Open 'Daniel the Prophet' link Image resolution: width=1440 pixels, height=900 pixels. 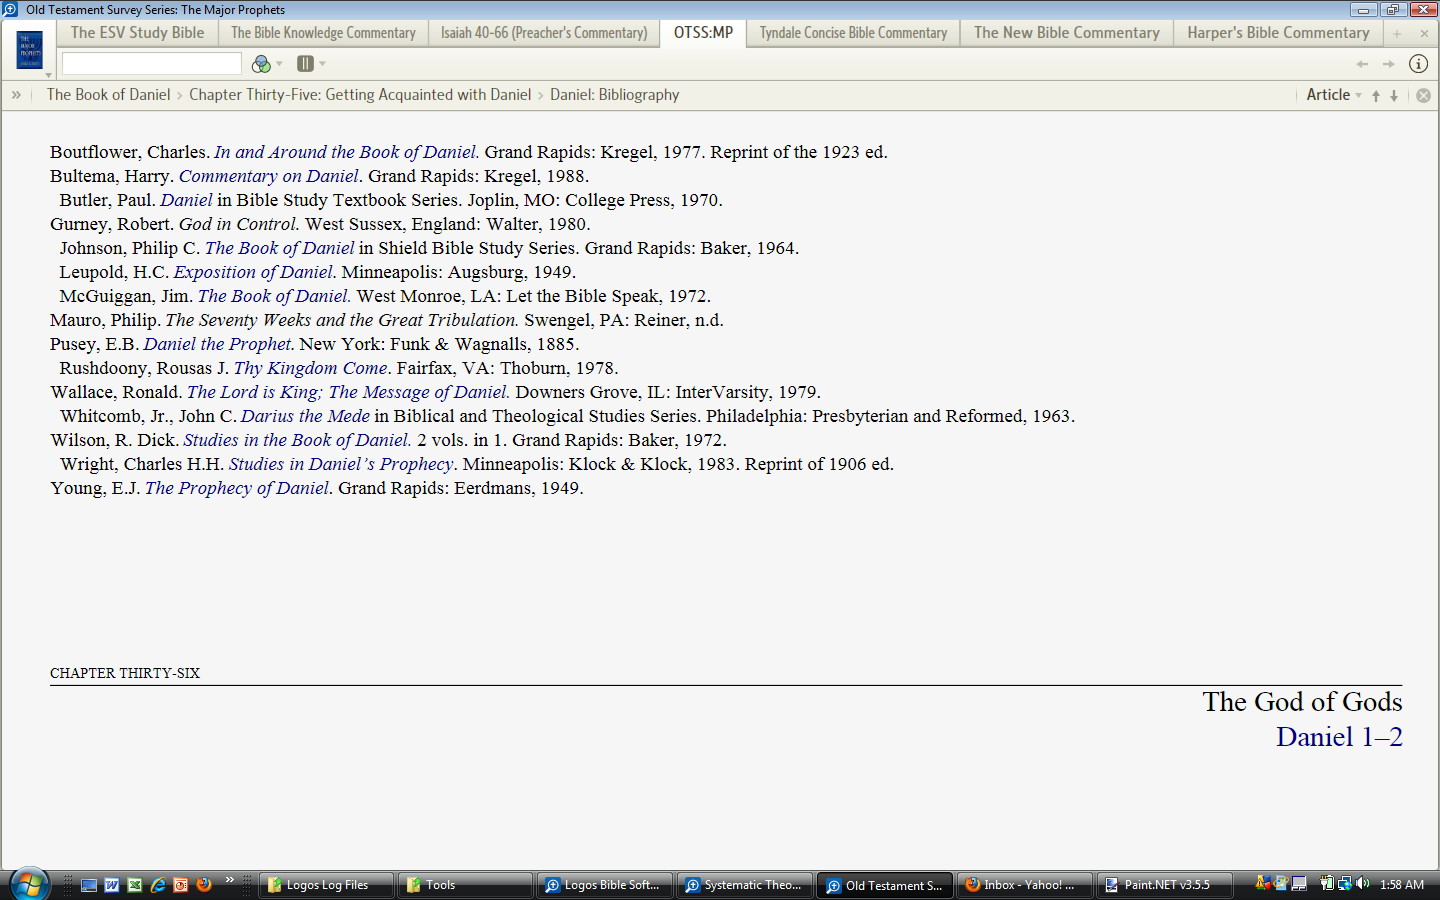[x=219, y=344]
